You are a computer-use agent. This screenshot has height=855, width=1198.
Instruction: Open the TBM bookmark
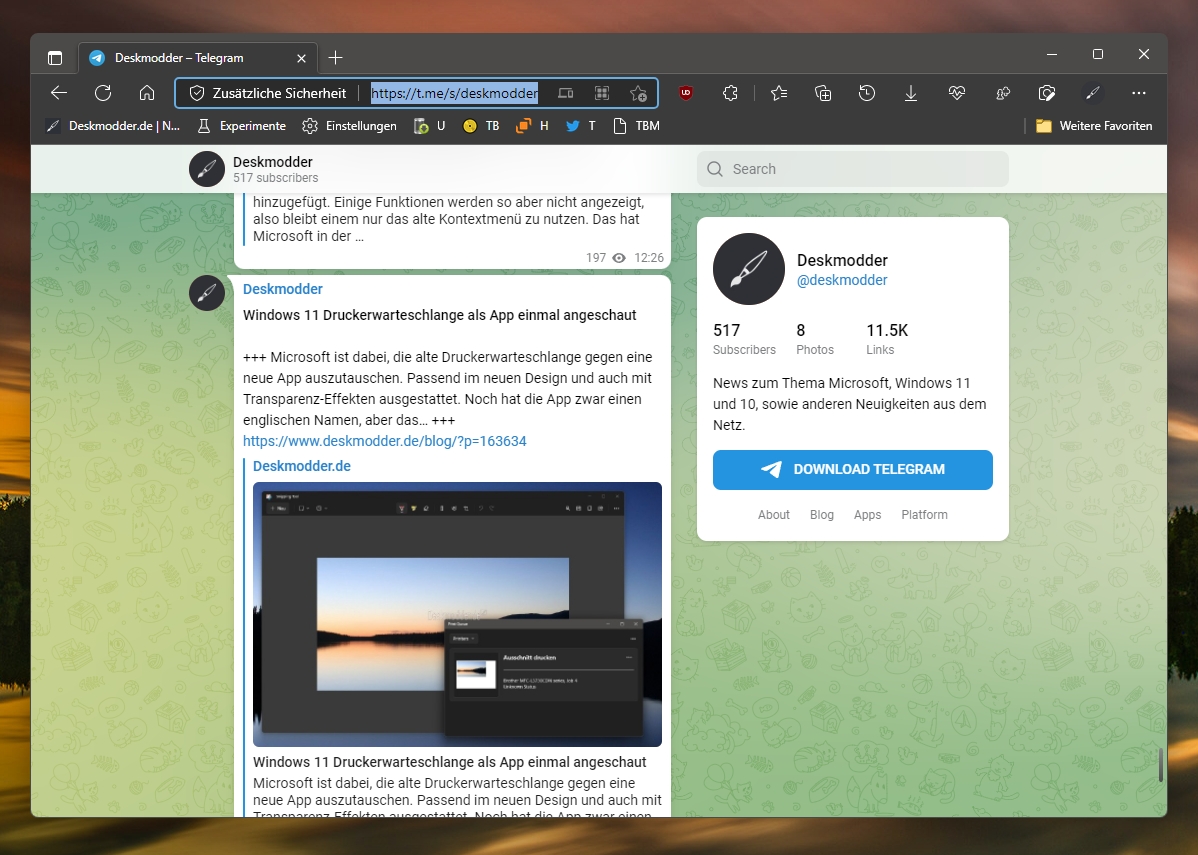point(636,126)
